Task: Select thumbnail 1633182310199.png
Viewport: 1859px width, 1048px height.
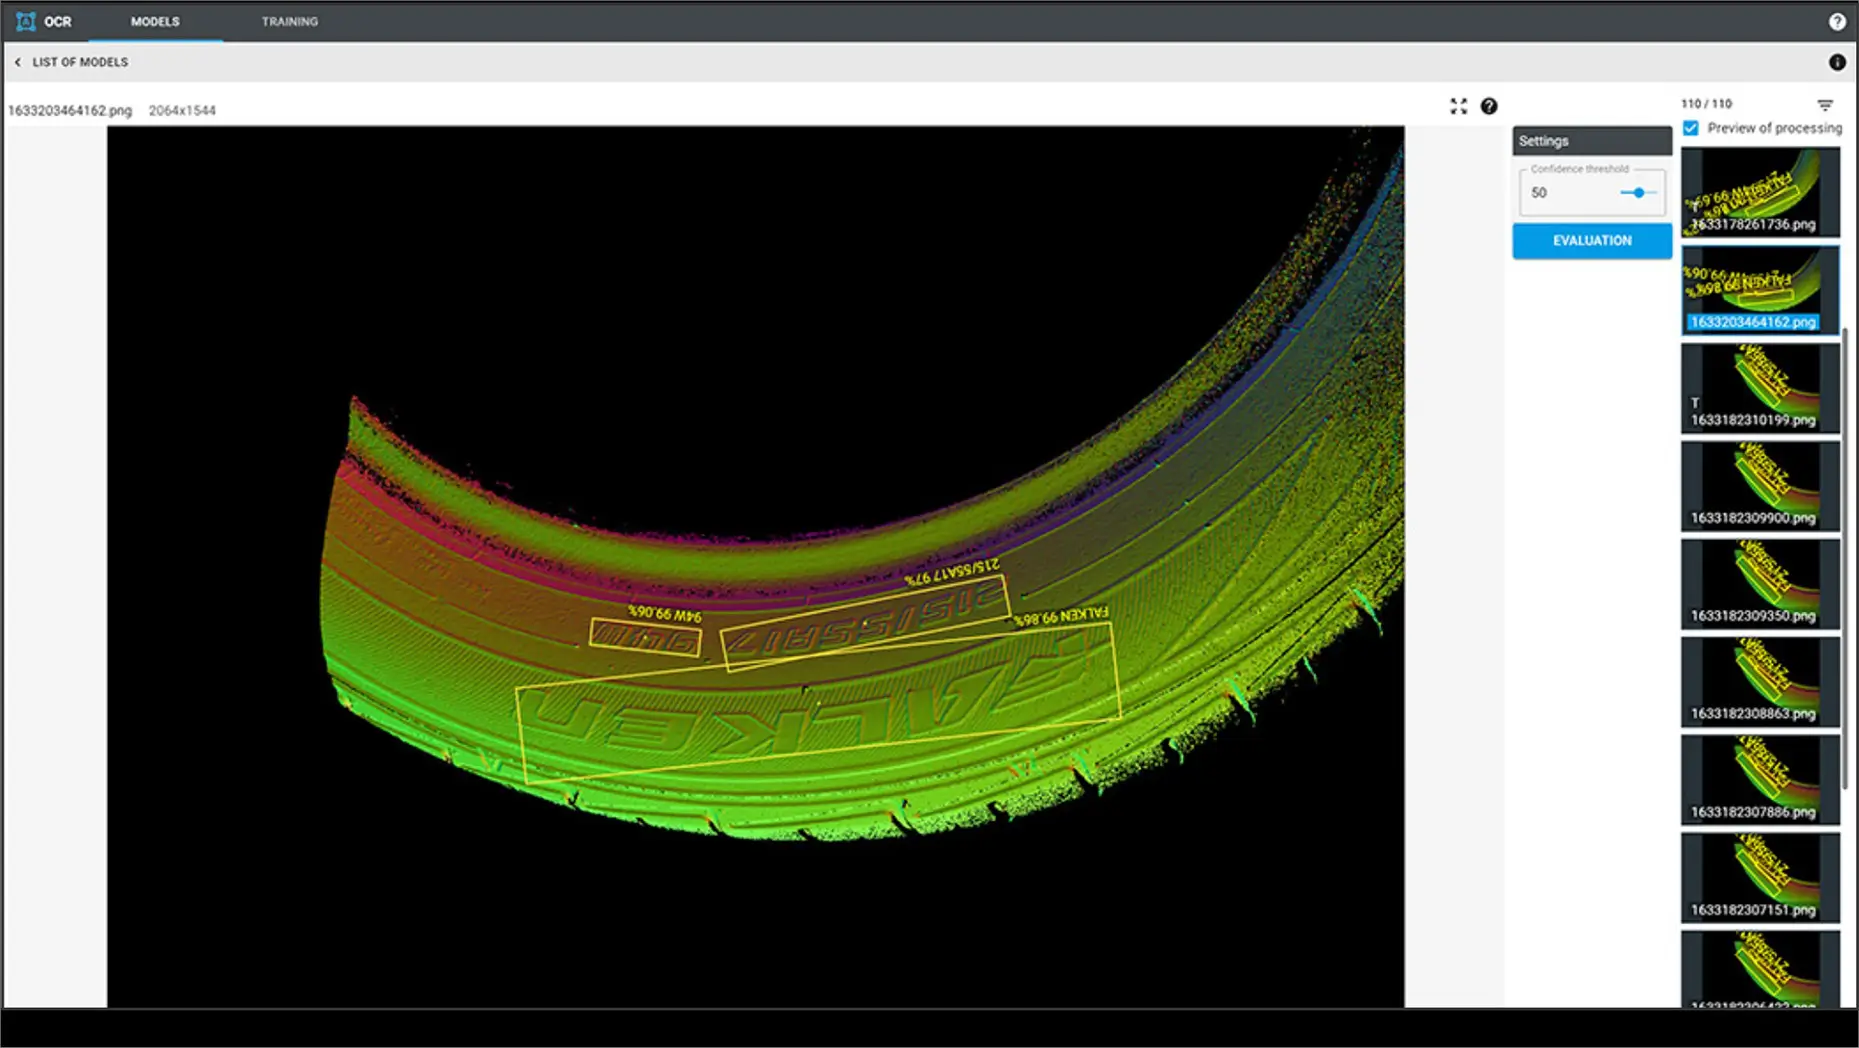Action: (1760, 388)
